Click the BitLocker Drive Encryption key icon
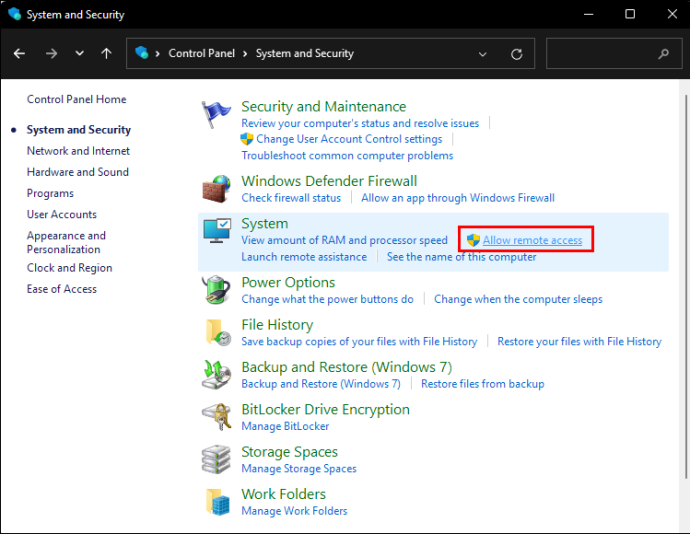This screenshot has width=690, height=534. 217,416
